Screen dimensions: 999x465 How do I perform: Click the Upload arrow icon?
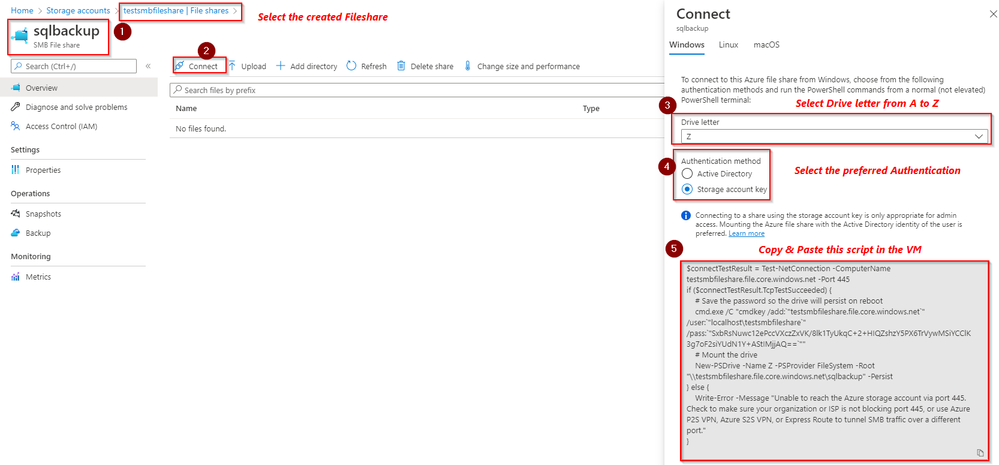232,66
